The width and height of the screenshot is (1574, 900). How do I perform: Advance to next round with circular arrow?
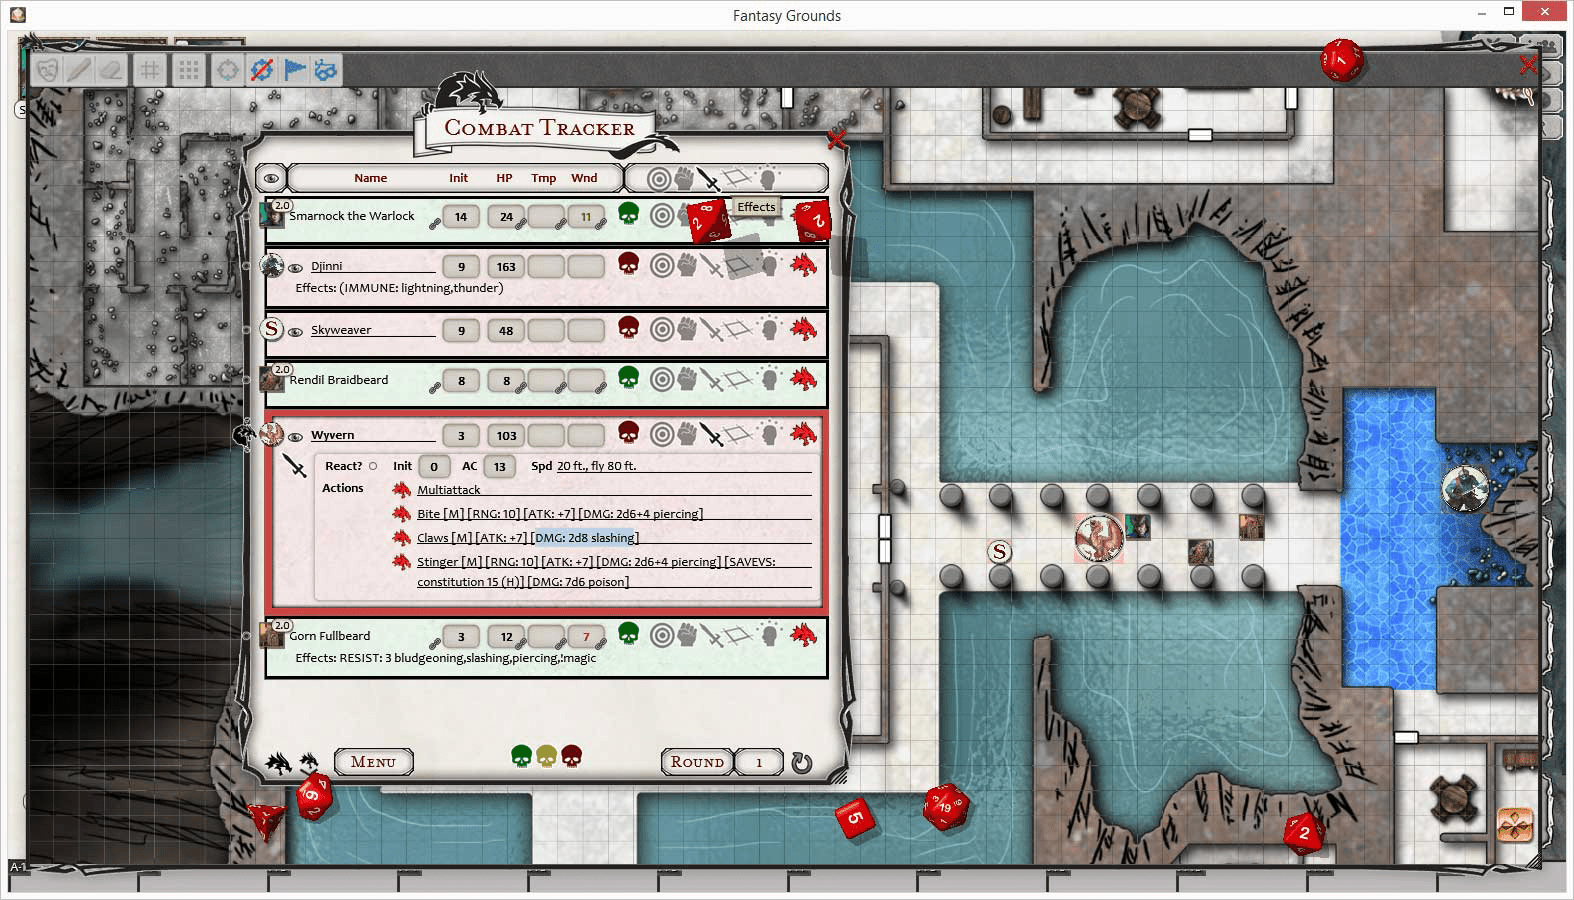(802, 763)
